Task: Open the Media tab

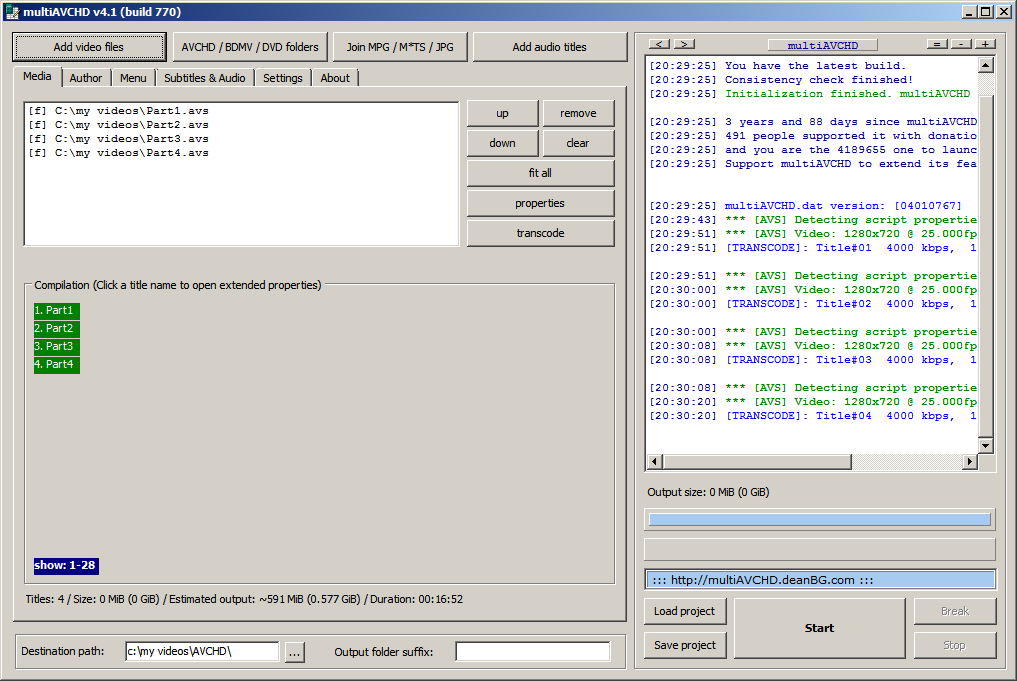Action: 37,77
